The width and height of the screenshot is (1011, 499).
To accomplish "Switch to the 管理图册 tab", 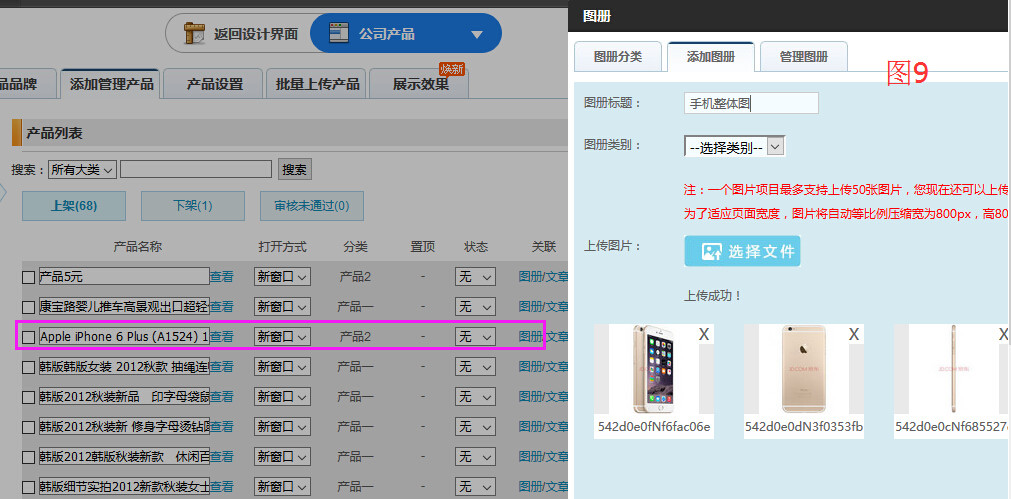I will pyautogui.click(x=803, y=57).
